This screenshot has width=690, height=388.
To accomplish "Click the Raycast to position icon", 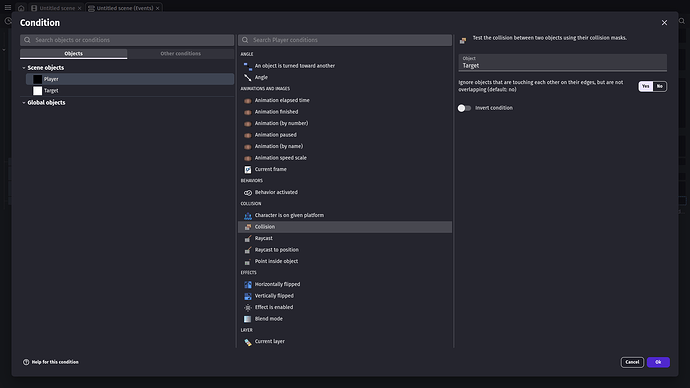I will 248,250.
